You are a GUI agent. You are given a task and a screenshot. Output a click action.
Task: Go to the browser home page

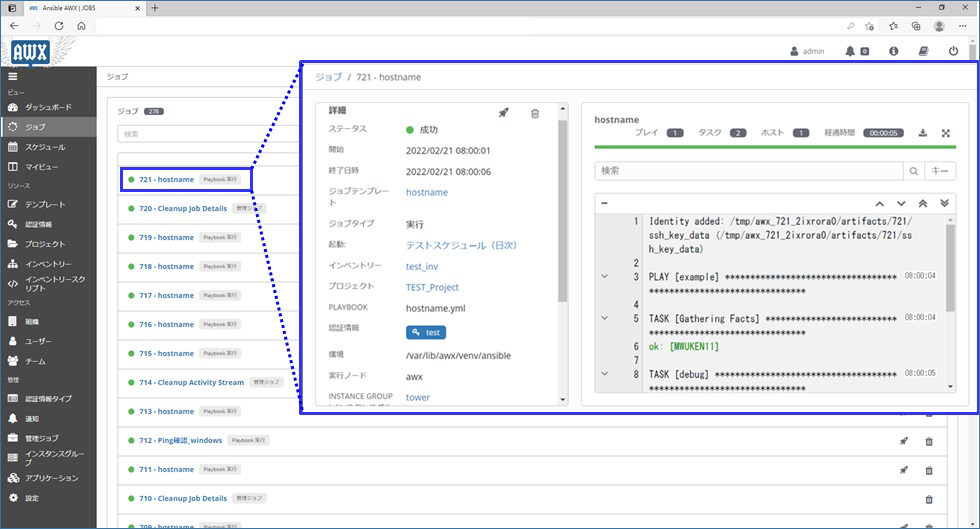[x=81, y=26]
